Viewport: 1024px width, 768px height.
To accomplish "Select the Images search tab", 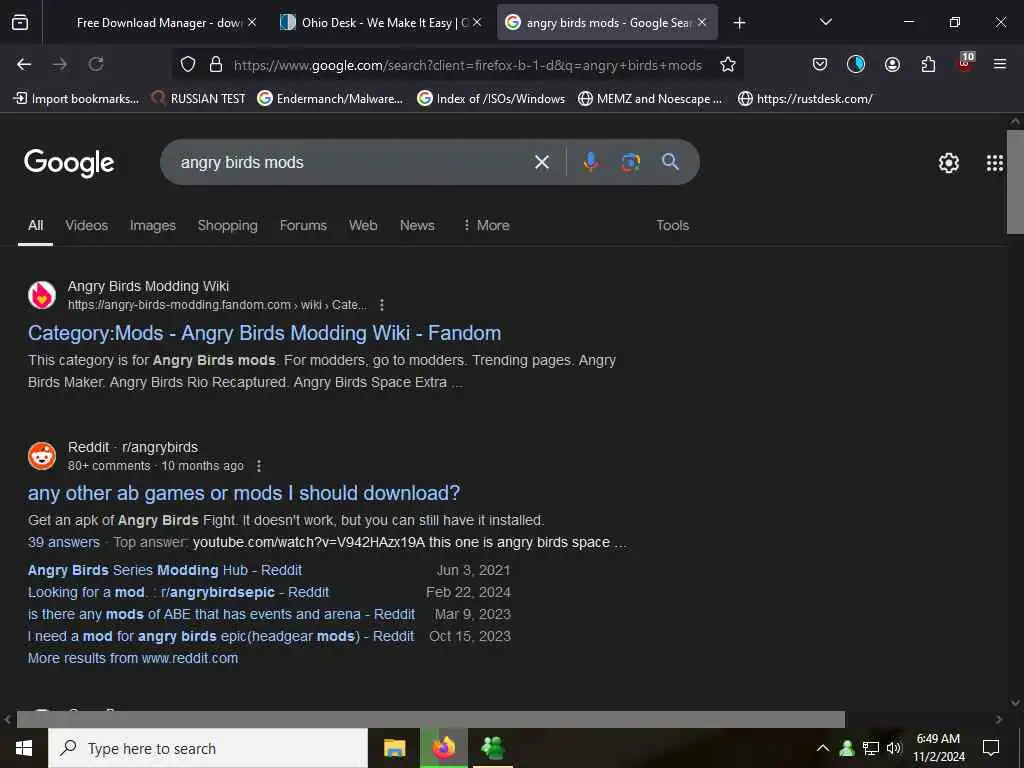I will [153, 225].
